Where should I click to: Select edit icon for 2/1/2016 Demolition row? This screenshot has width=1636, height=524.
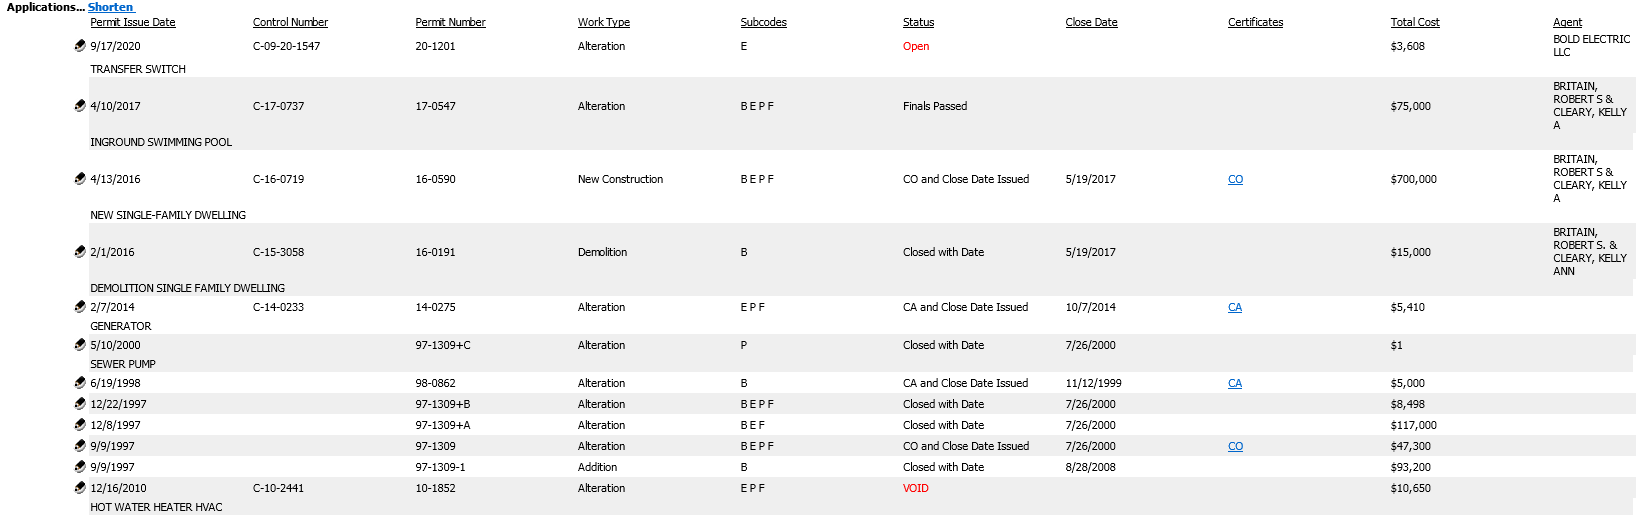click(80, 251)
